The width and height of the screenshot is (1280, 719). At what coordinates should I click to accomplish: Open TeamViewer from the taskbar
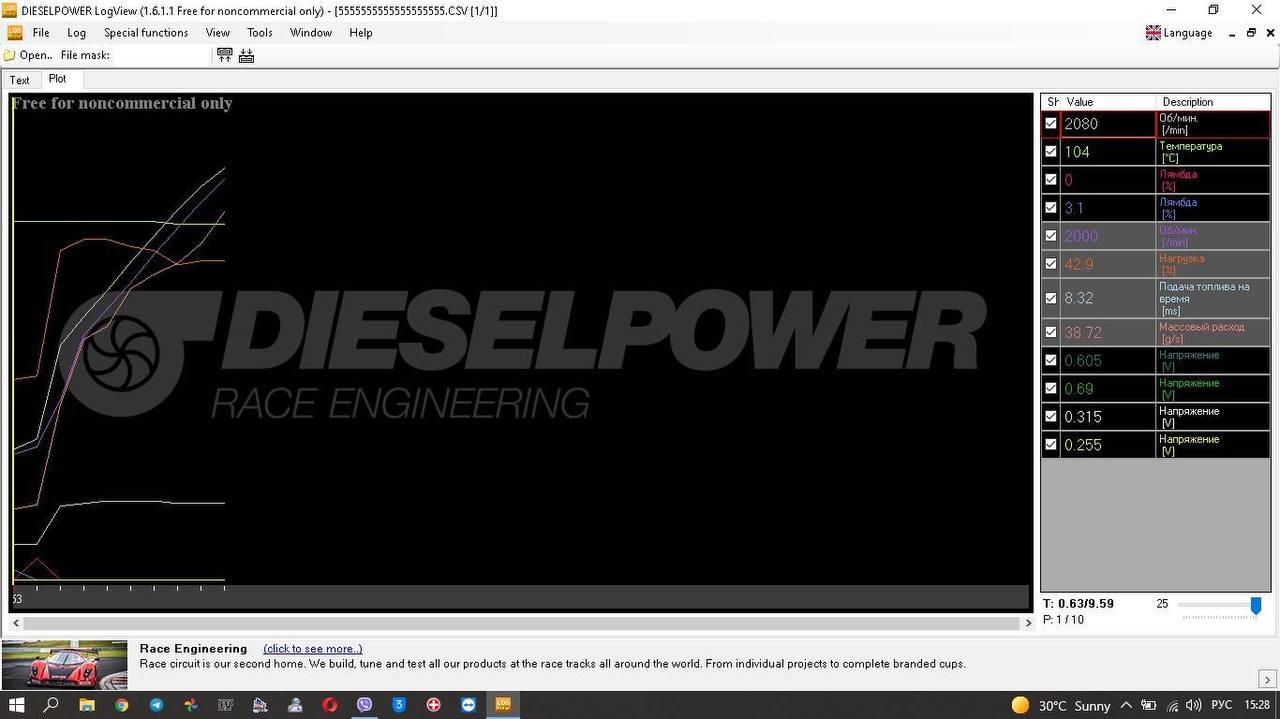469,705
